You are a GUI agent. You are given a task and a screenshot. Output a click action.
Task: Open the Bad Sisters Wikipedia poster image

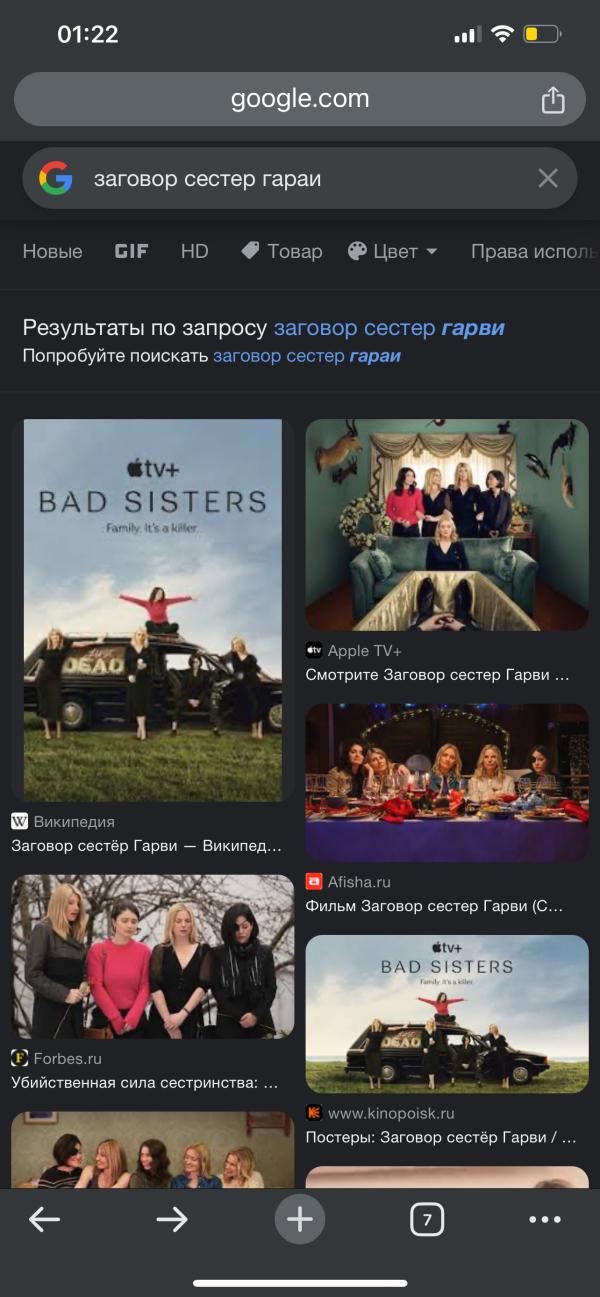pyautogui.click(x=152, y=610)
